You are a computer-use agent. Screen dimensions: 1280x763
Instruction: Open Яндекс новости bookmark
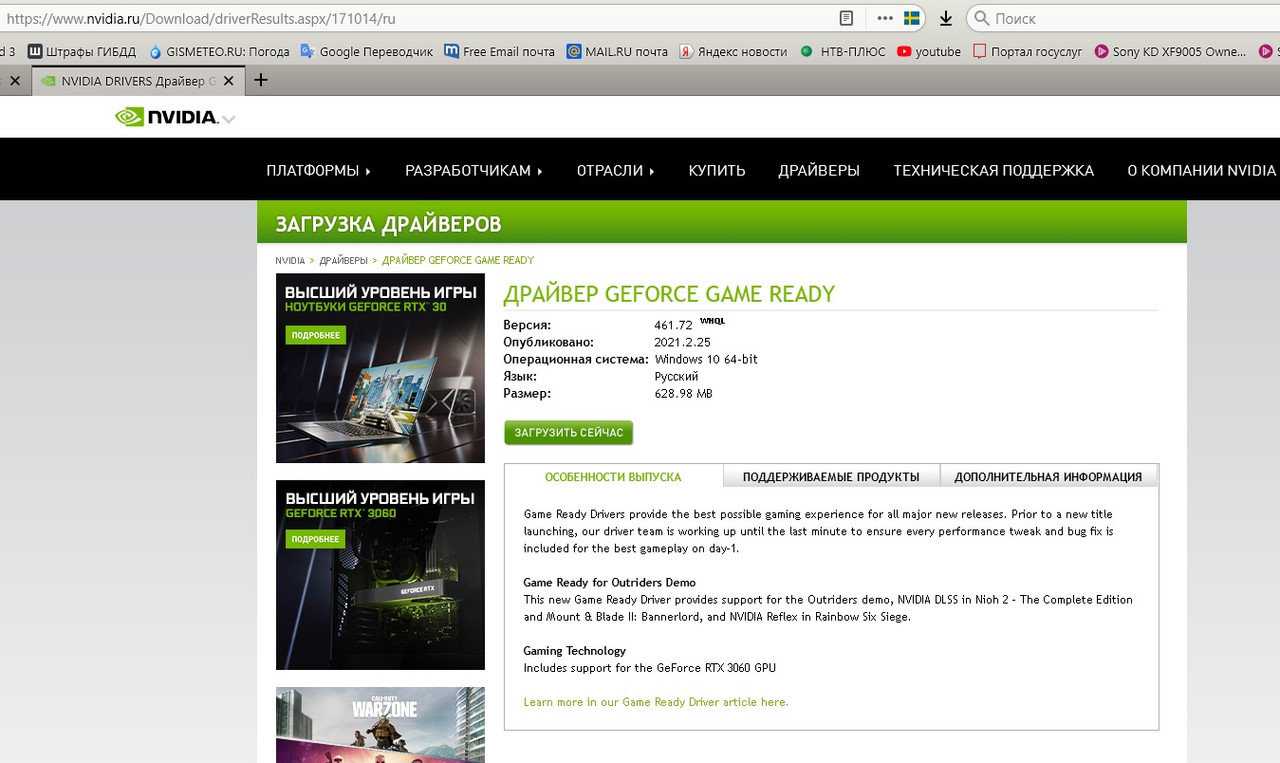tap(733, 51)
